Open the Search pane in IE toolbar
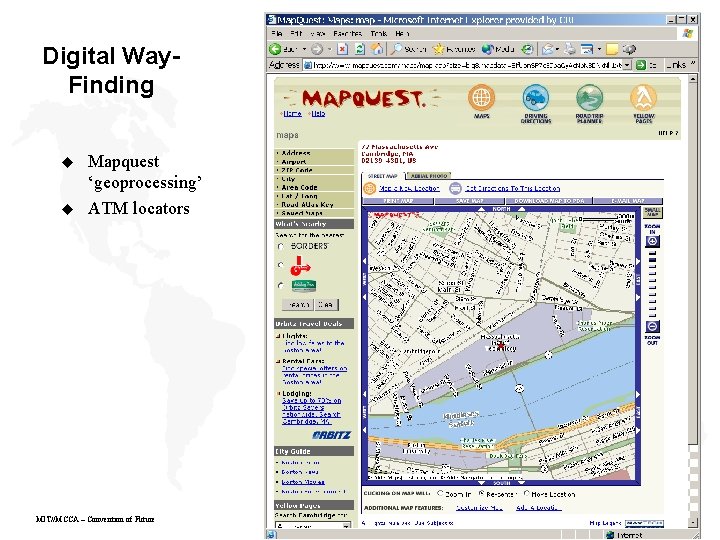720x540 pixels. 408,49
